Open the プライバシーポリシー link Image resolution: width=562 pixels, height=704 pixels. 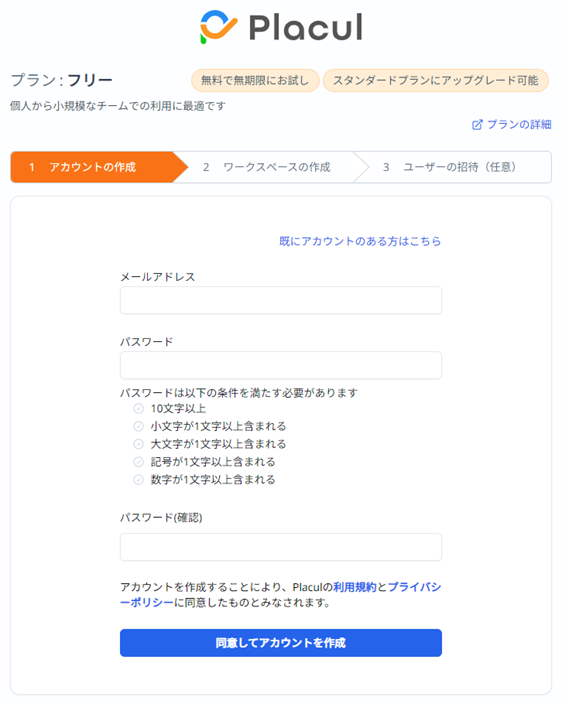414,587
